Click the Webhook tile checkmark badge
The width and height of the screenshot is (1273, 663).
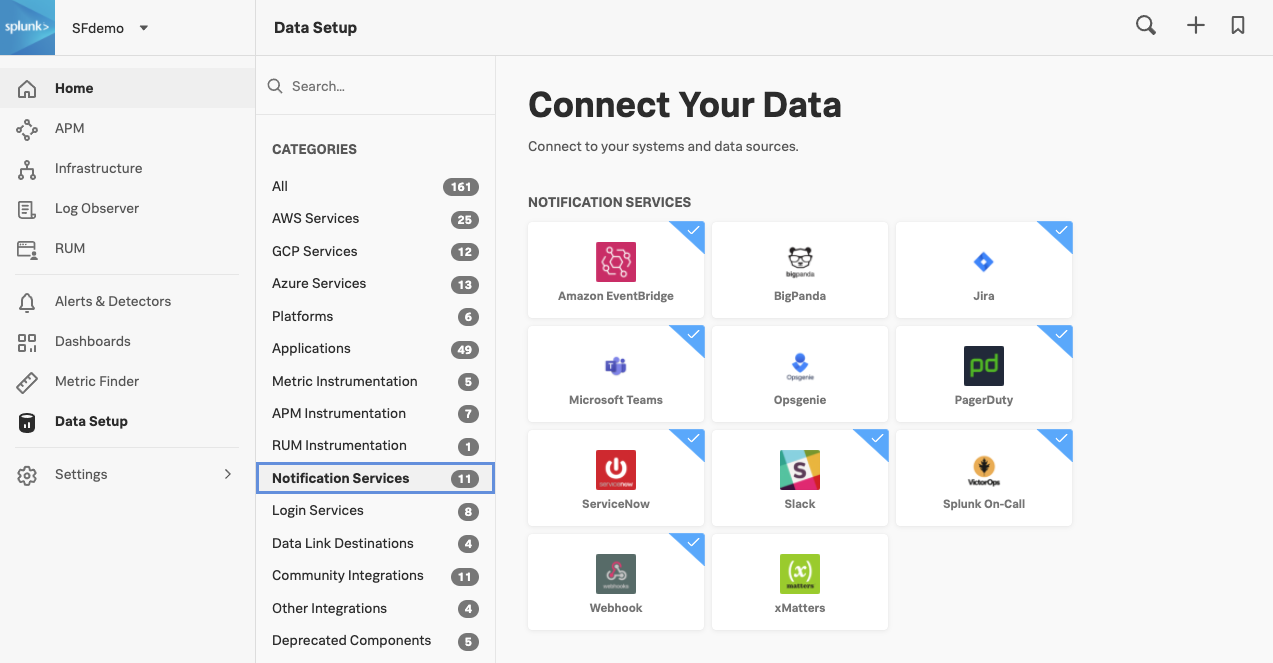(694, 544)
